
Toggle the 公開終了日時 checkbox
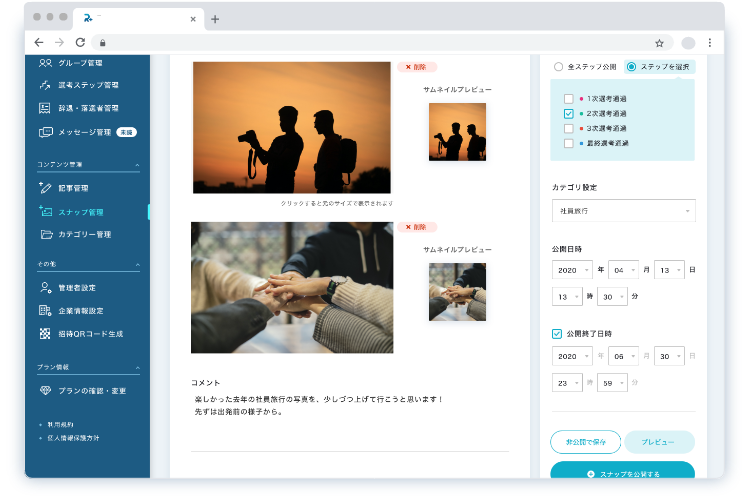(x=557, y=333)
